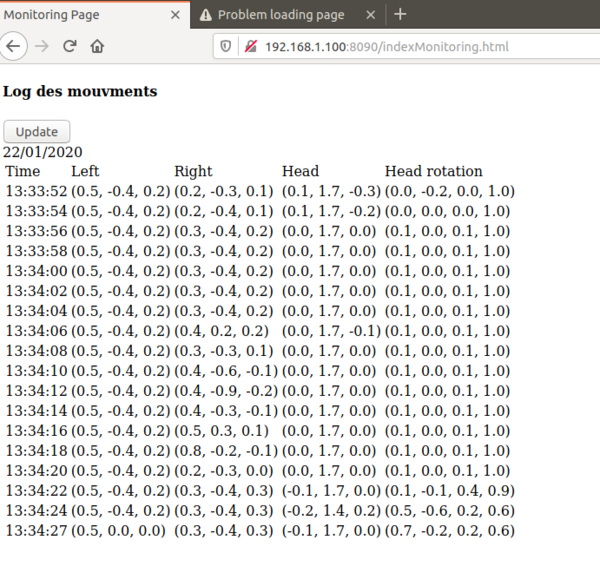This screenshot has height=586, width=600.
Task: Reload the current page
Action: click(x=70, y=46)
